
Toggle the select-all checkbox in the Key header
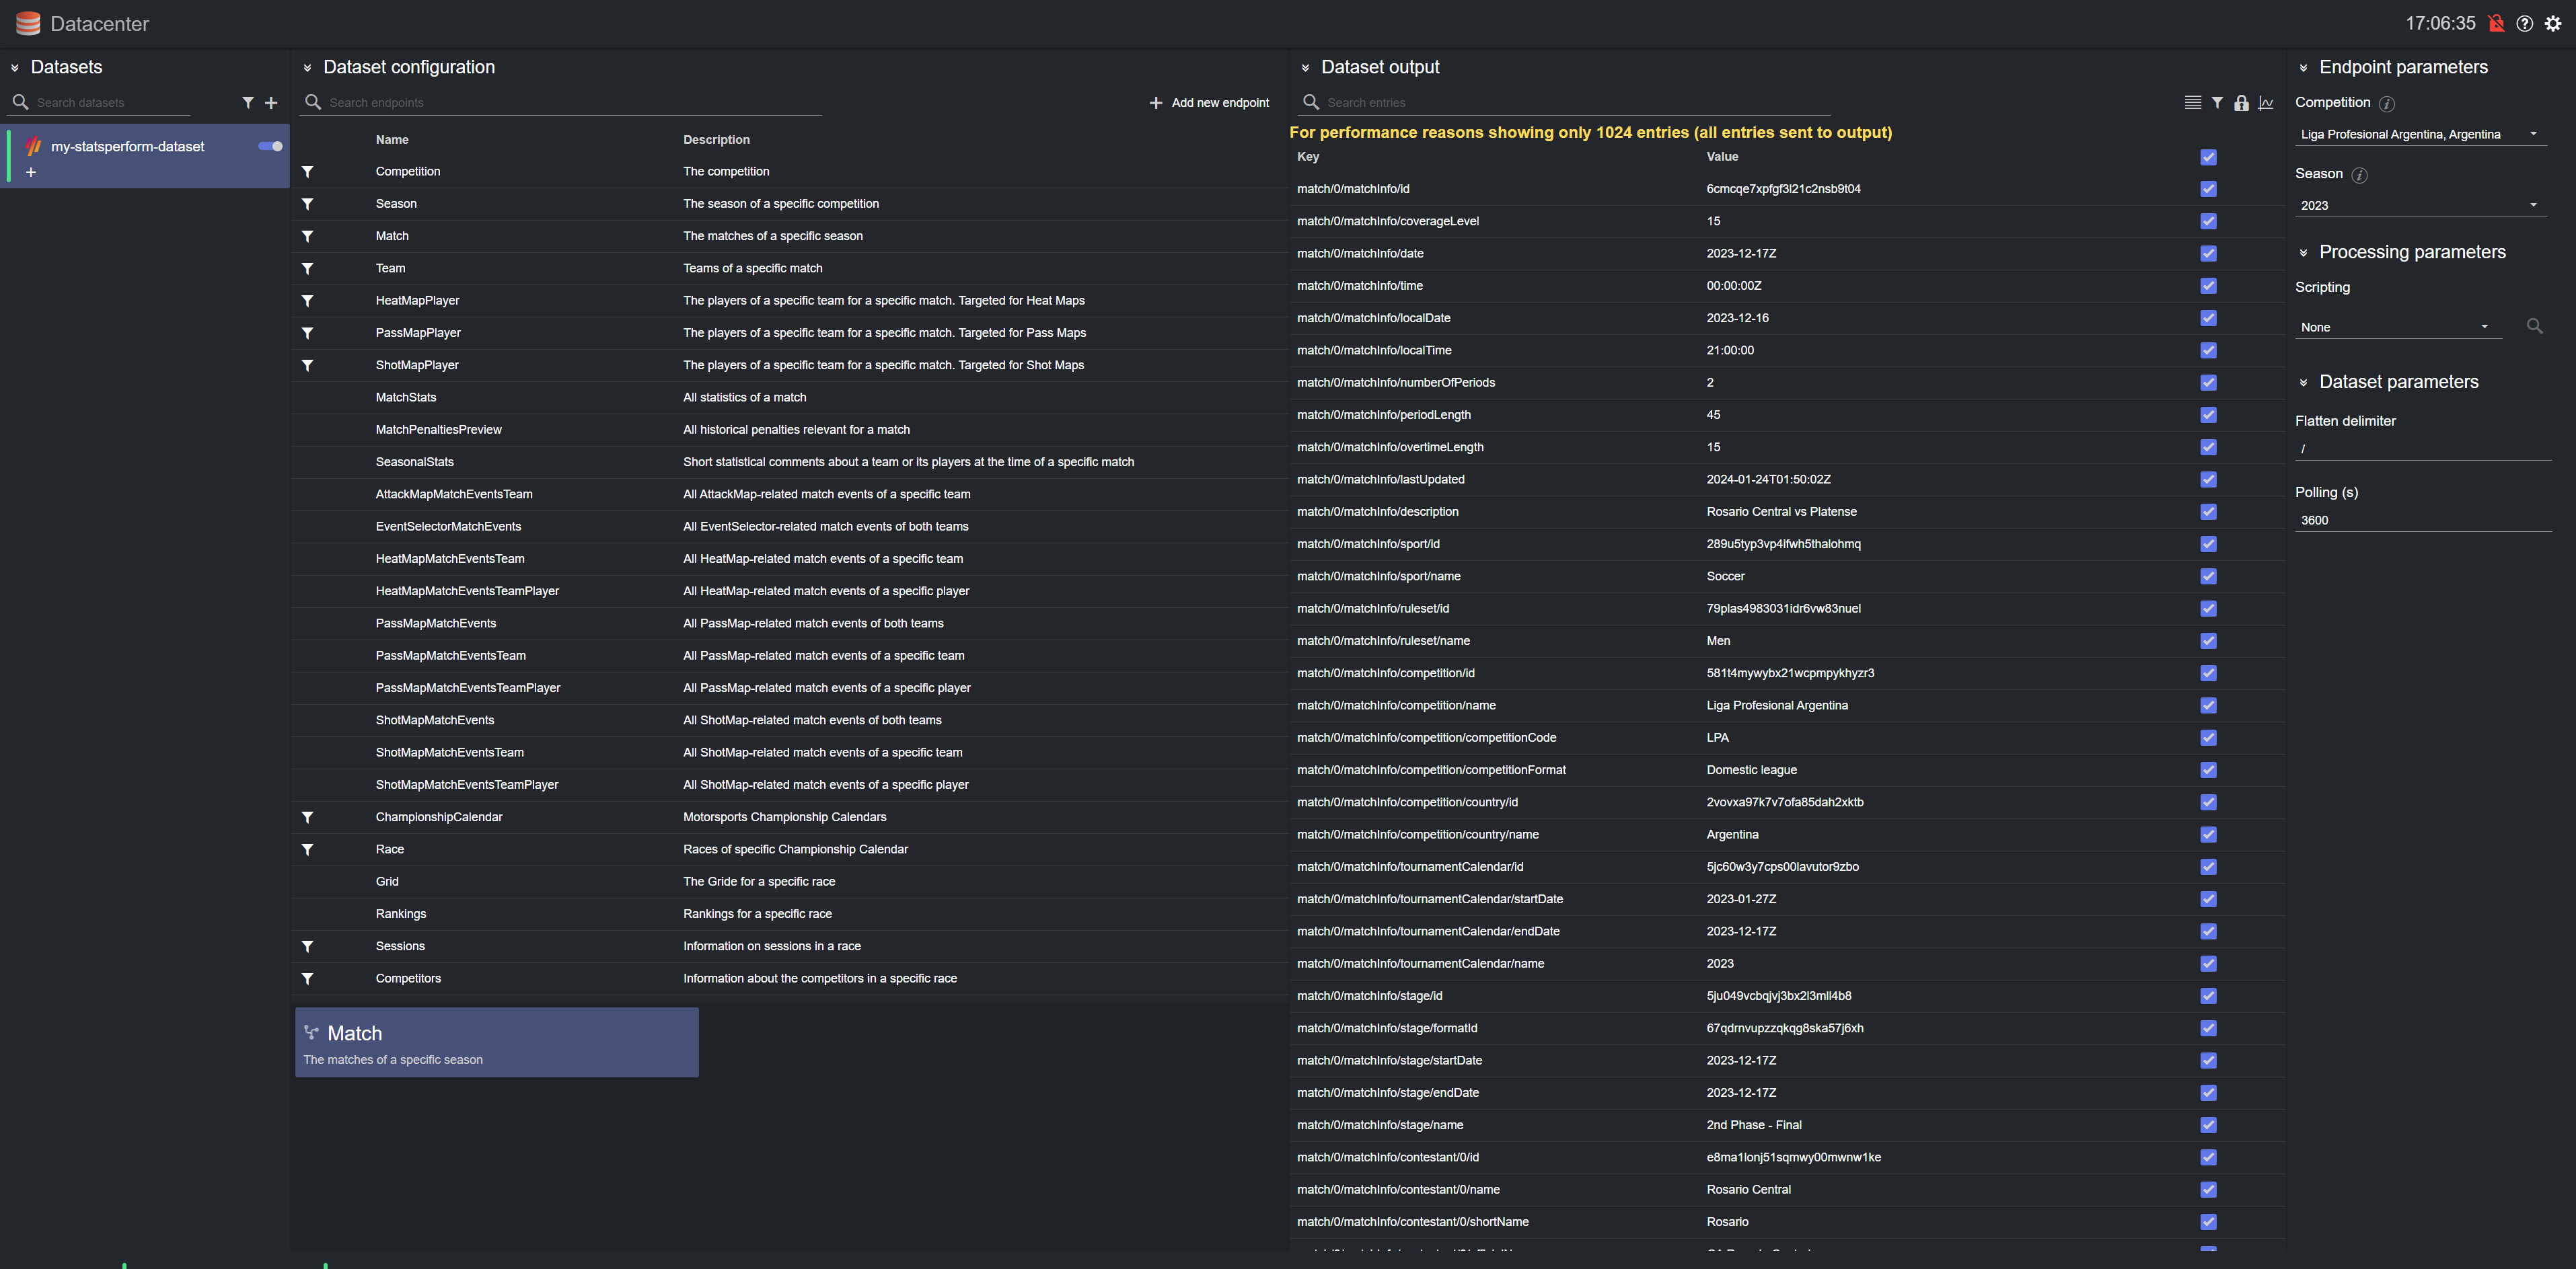tap(2208, 157)
